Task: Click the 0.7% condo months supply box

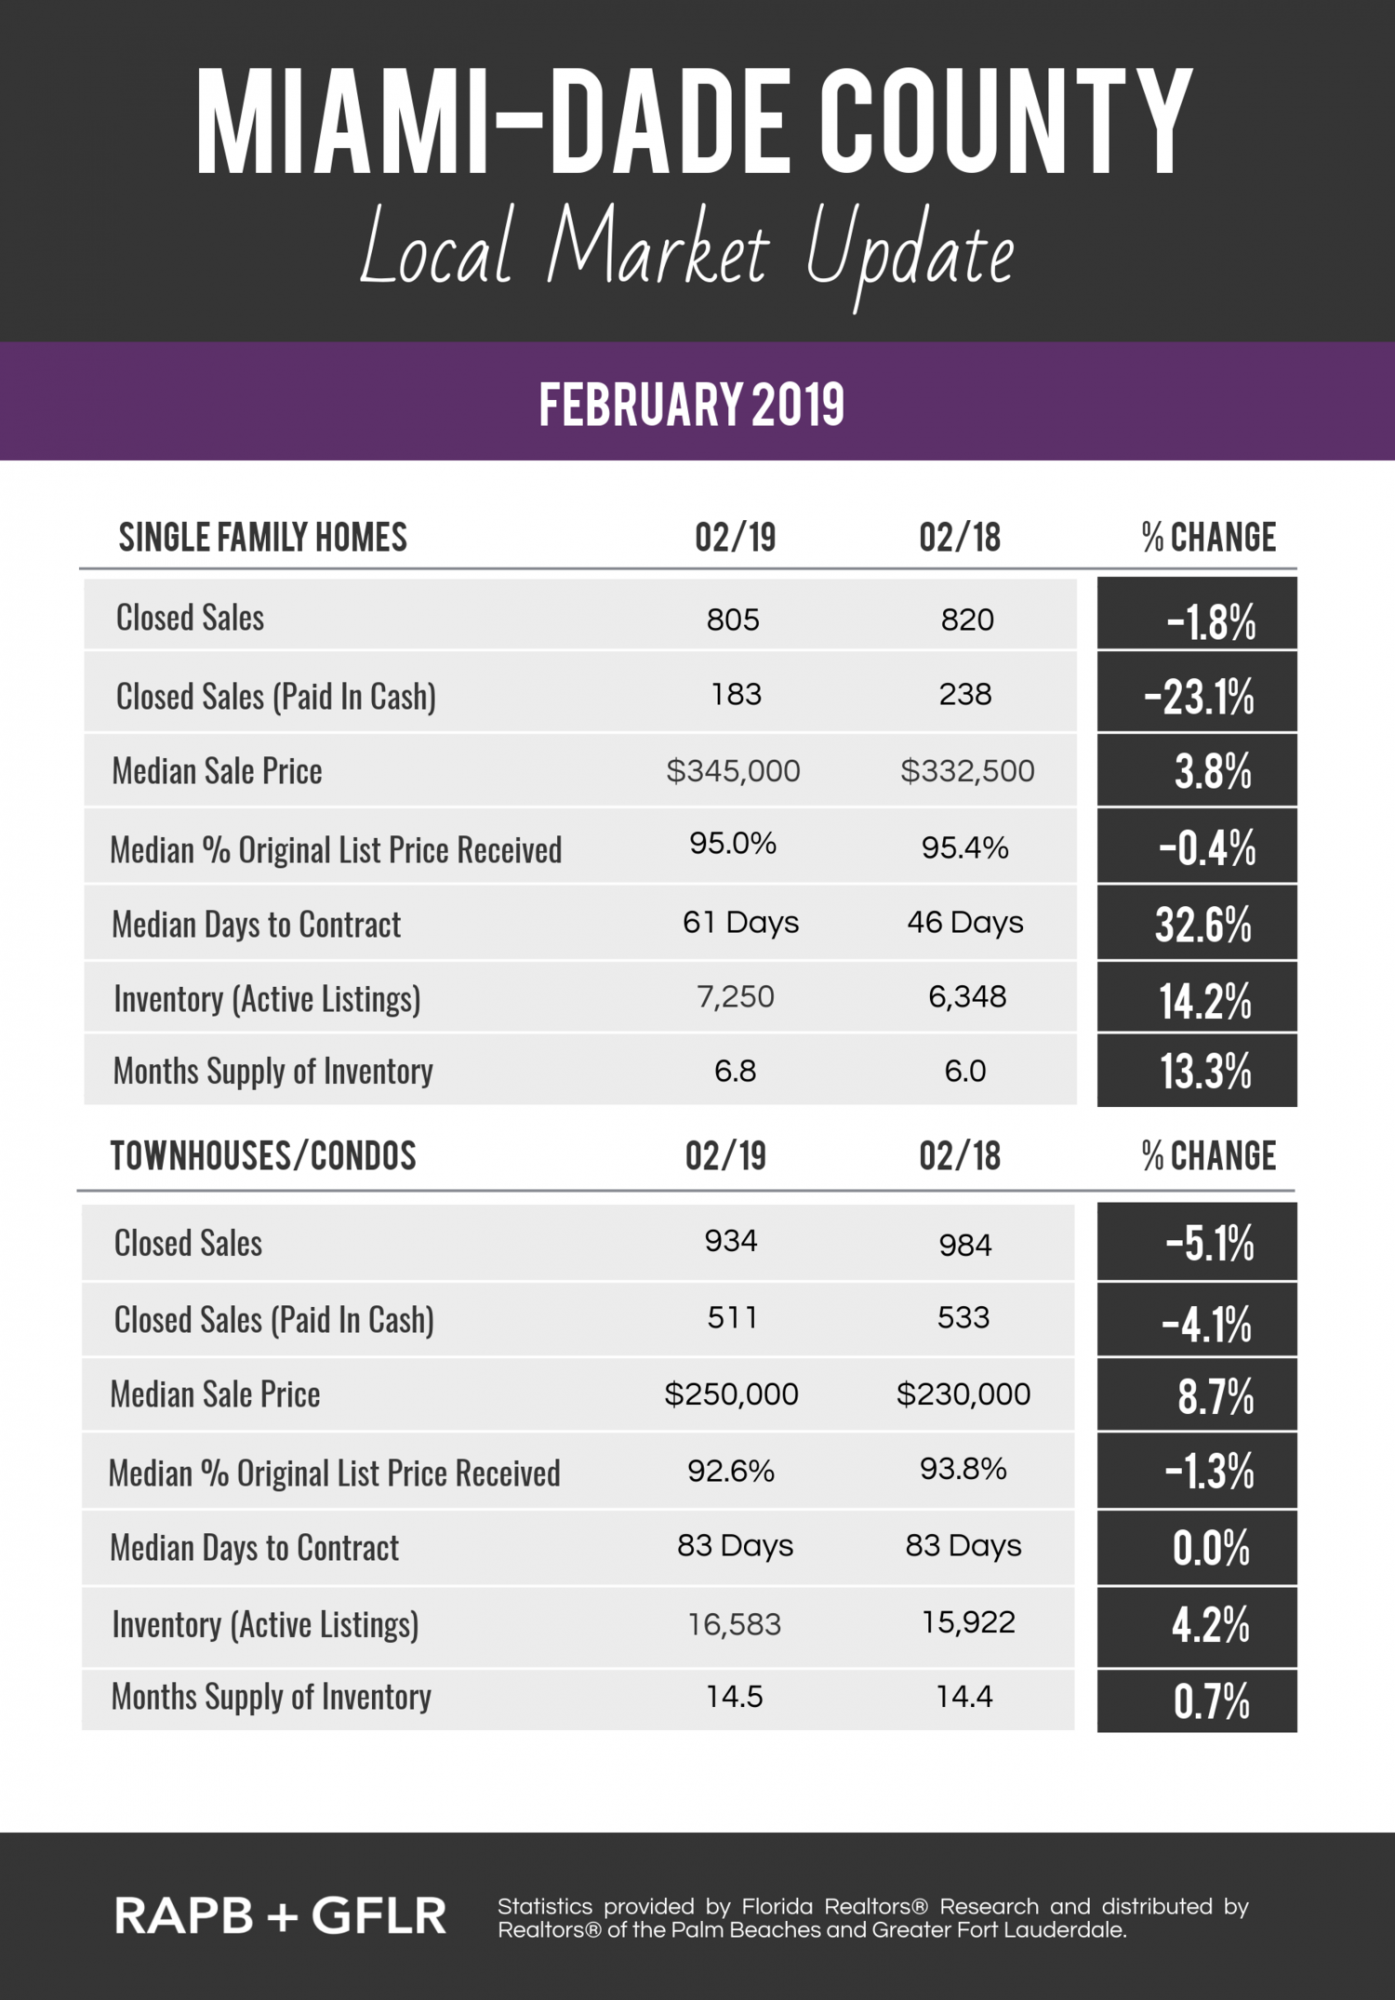Action: pyautogui.click(x=1197, y=1700)
